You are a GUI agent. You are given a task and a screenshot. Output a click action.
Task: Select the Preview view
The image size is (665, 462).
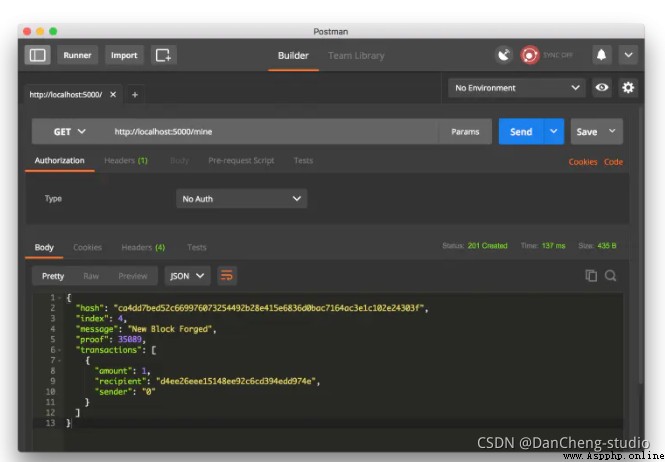click(x=133, y=276)
